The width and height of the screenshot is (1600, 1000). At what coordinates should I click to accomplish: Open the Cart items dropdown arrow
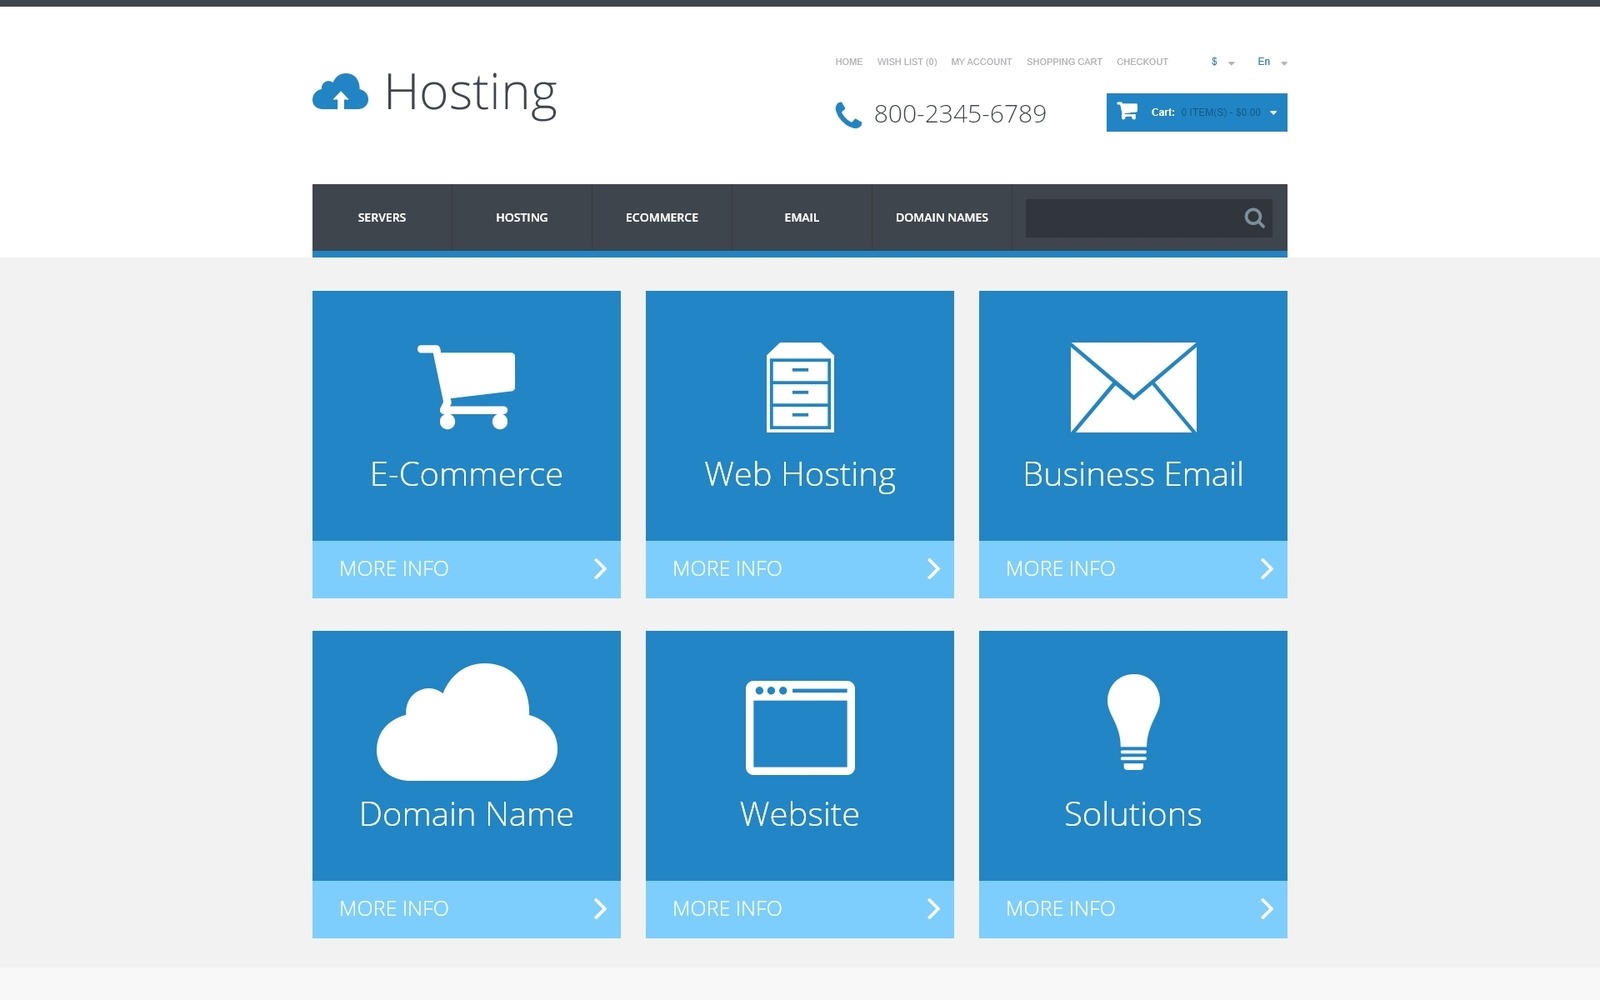coord(1272,113)
